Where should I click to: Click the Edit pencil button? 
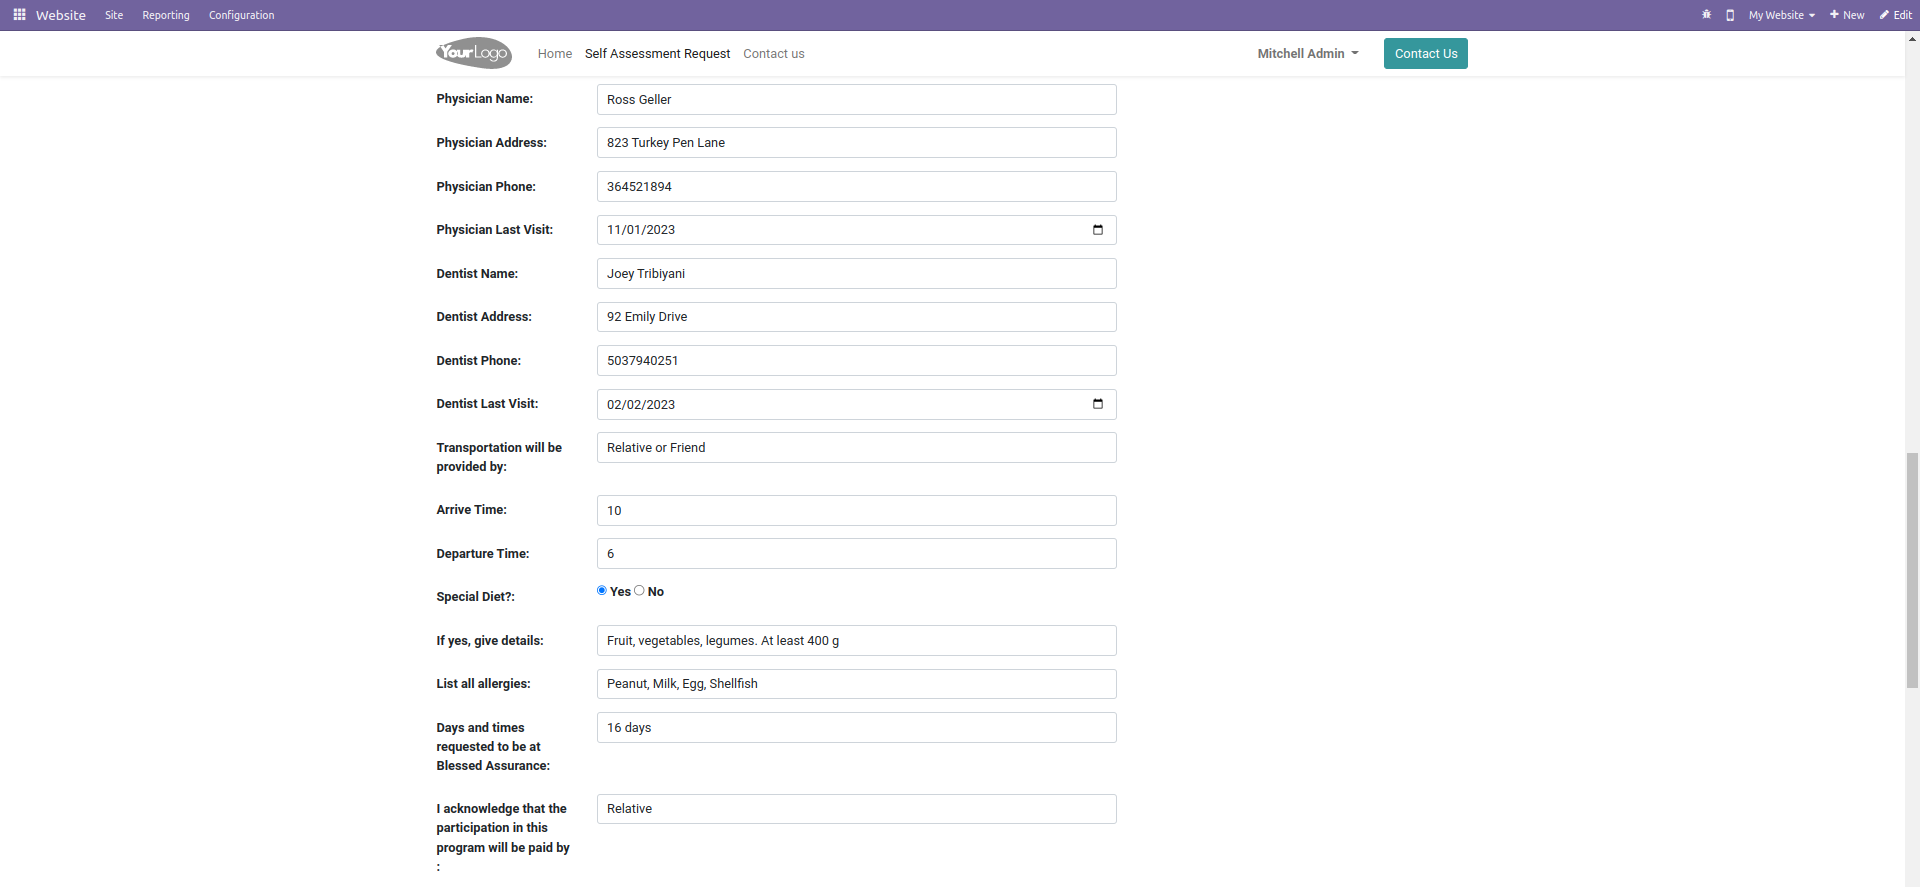(1896, 15)
